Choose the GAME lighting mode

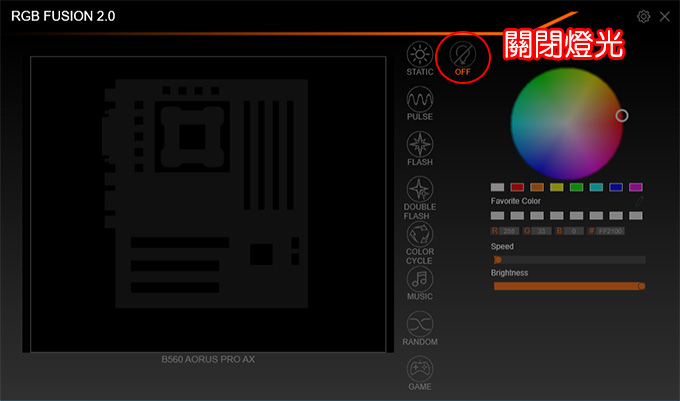click(x=420, y=373)
